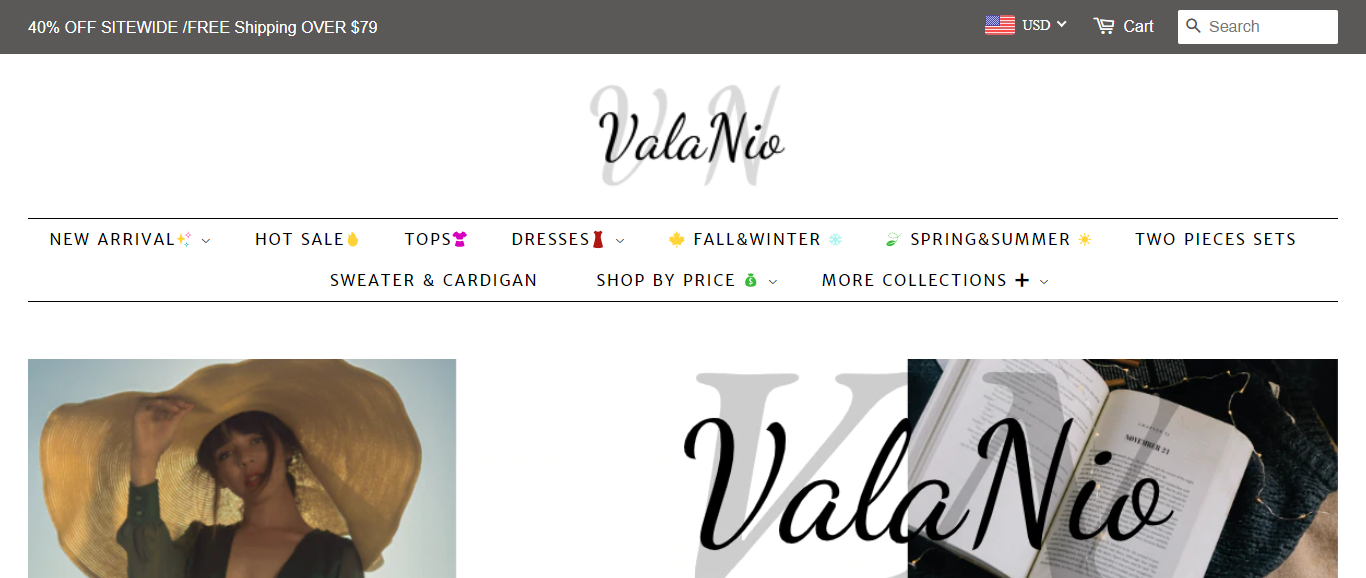
Task: Open the HOT SALE menu item
Action: coord(307,239)
